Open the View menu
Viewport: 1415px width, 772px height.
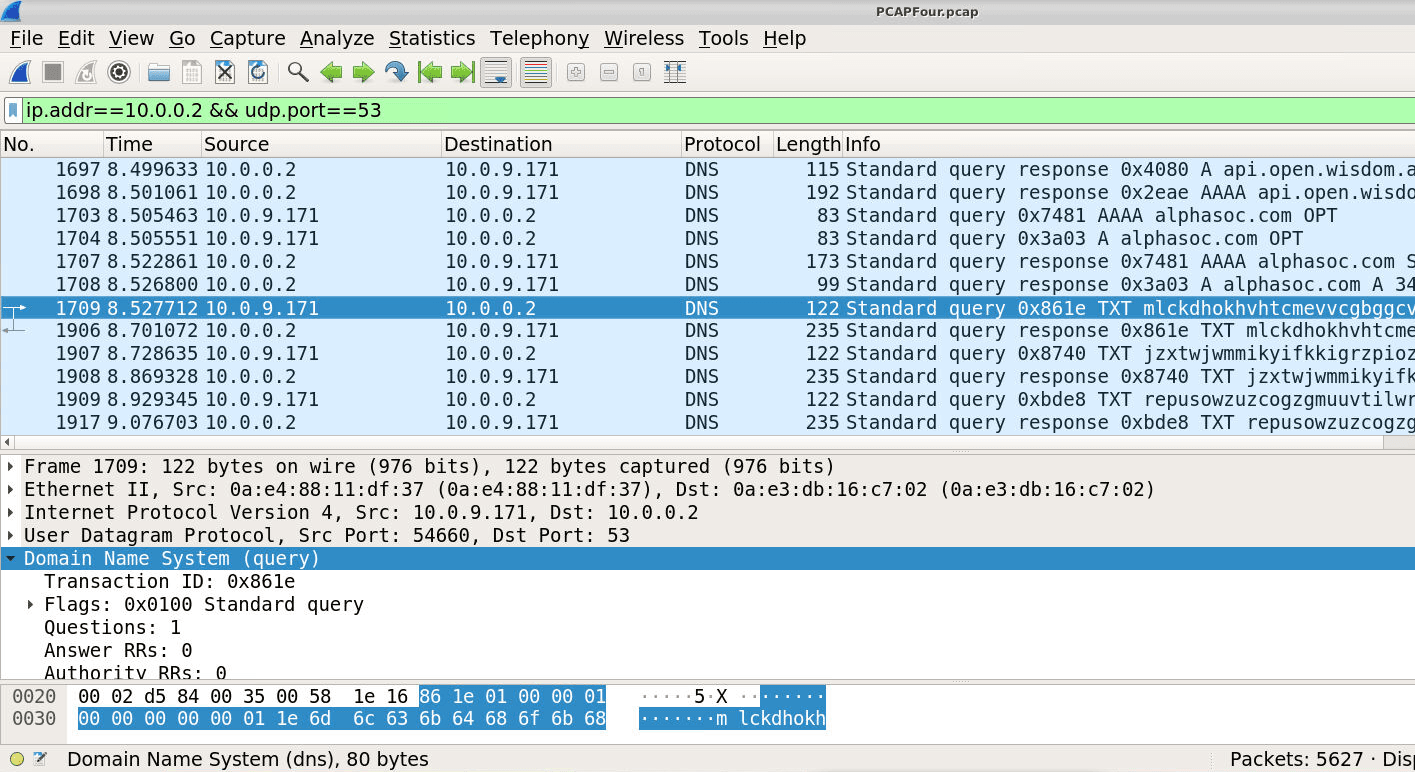click(132, 38)
